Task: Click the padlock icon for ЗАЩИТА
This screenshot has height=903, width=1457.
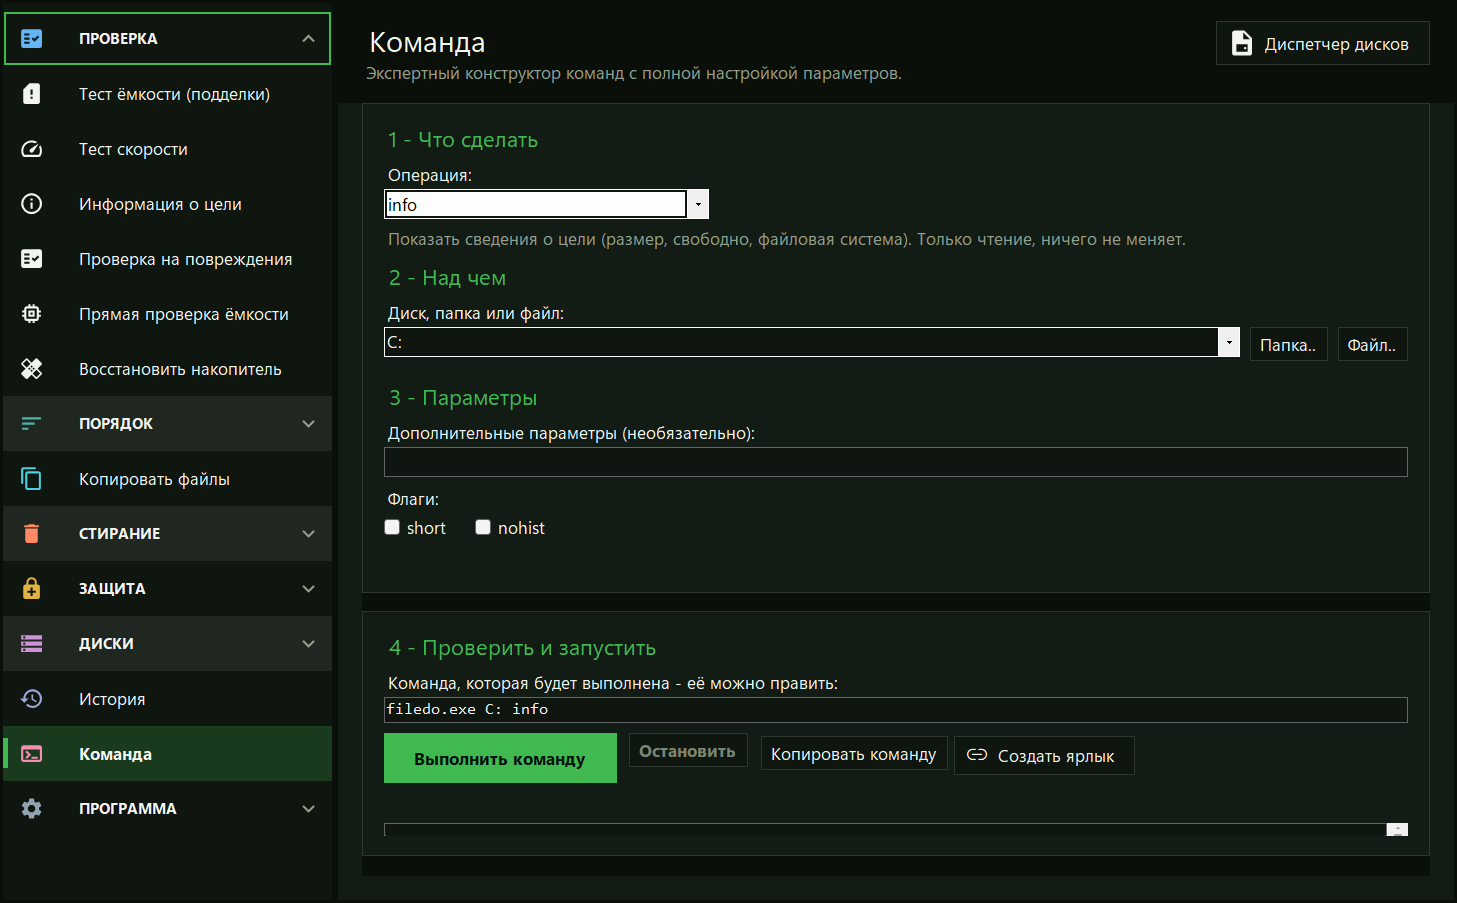Action: point(32,588)
